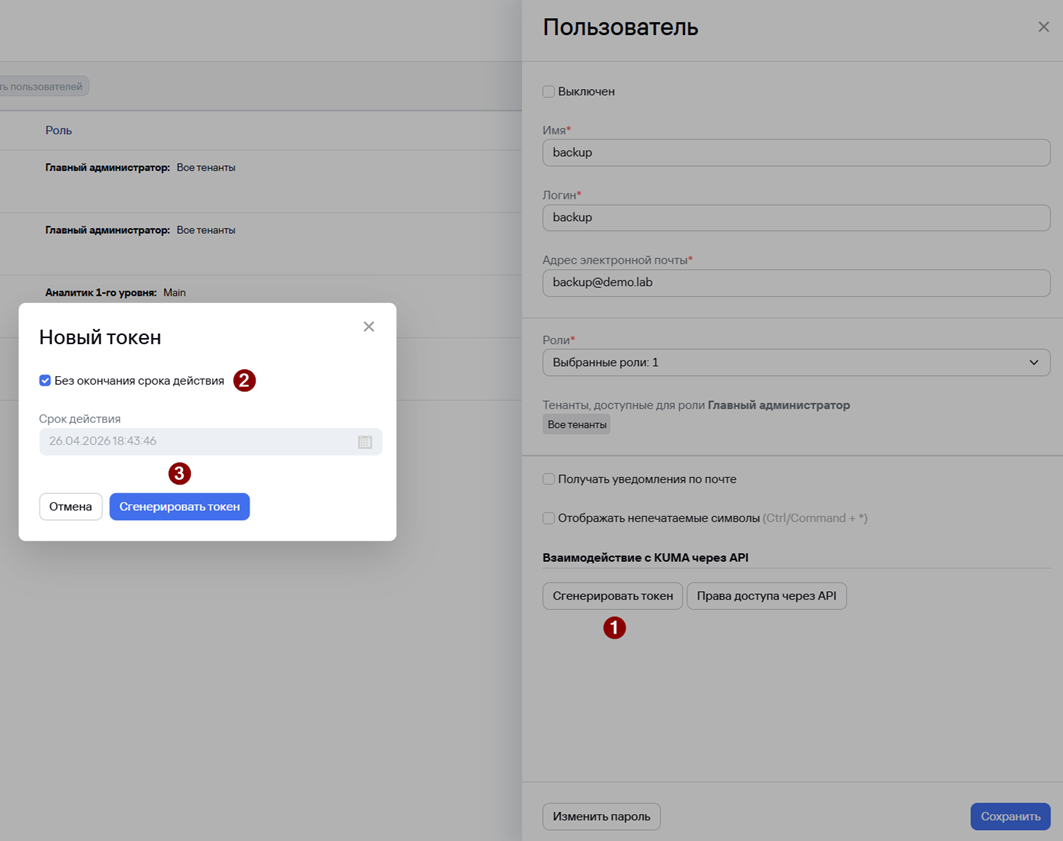Expand the roles dropdown chevron
The image size is (1063, 841).
(x=1033, y=363)
